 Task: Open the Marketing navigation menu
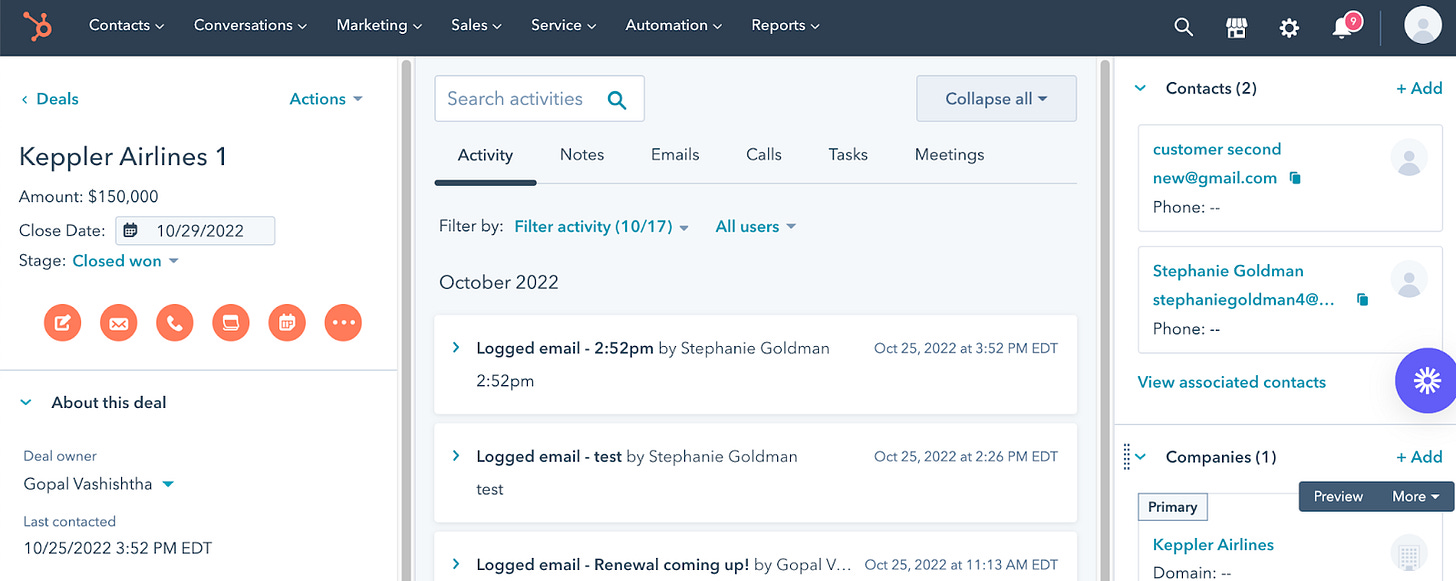coord(379,25)
